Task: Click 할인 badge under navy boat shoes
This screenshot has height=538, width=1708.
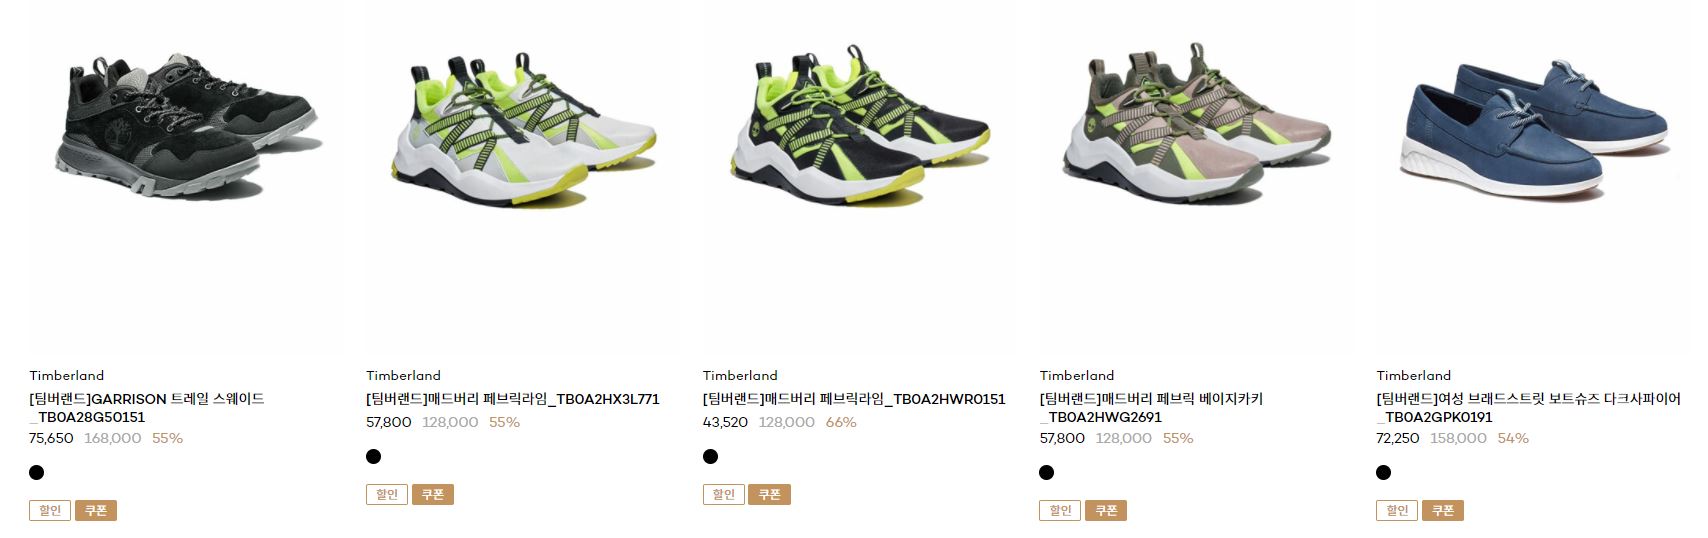Action: (x=1398, y=510)
